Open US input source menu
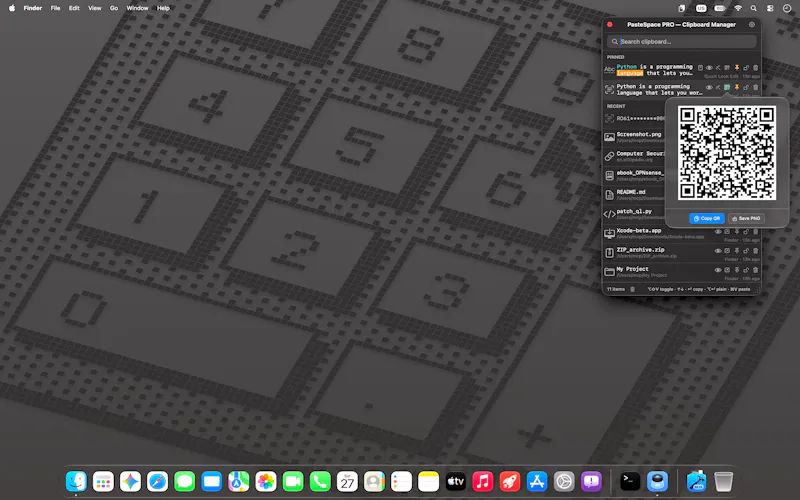Image resolution: width=800 pixels, height=500 pixels. click(x=701, y=8)
